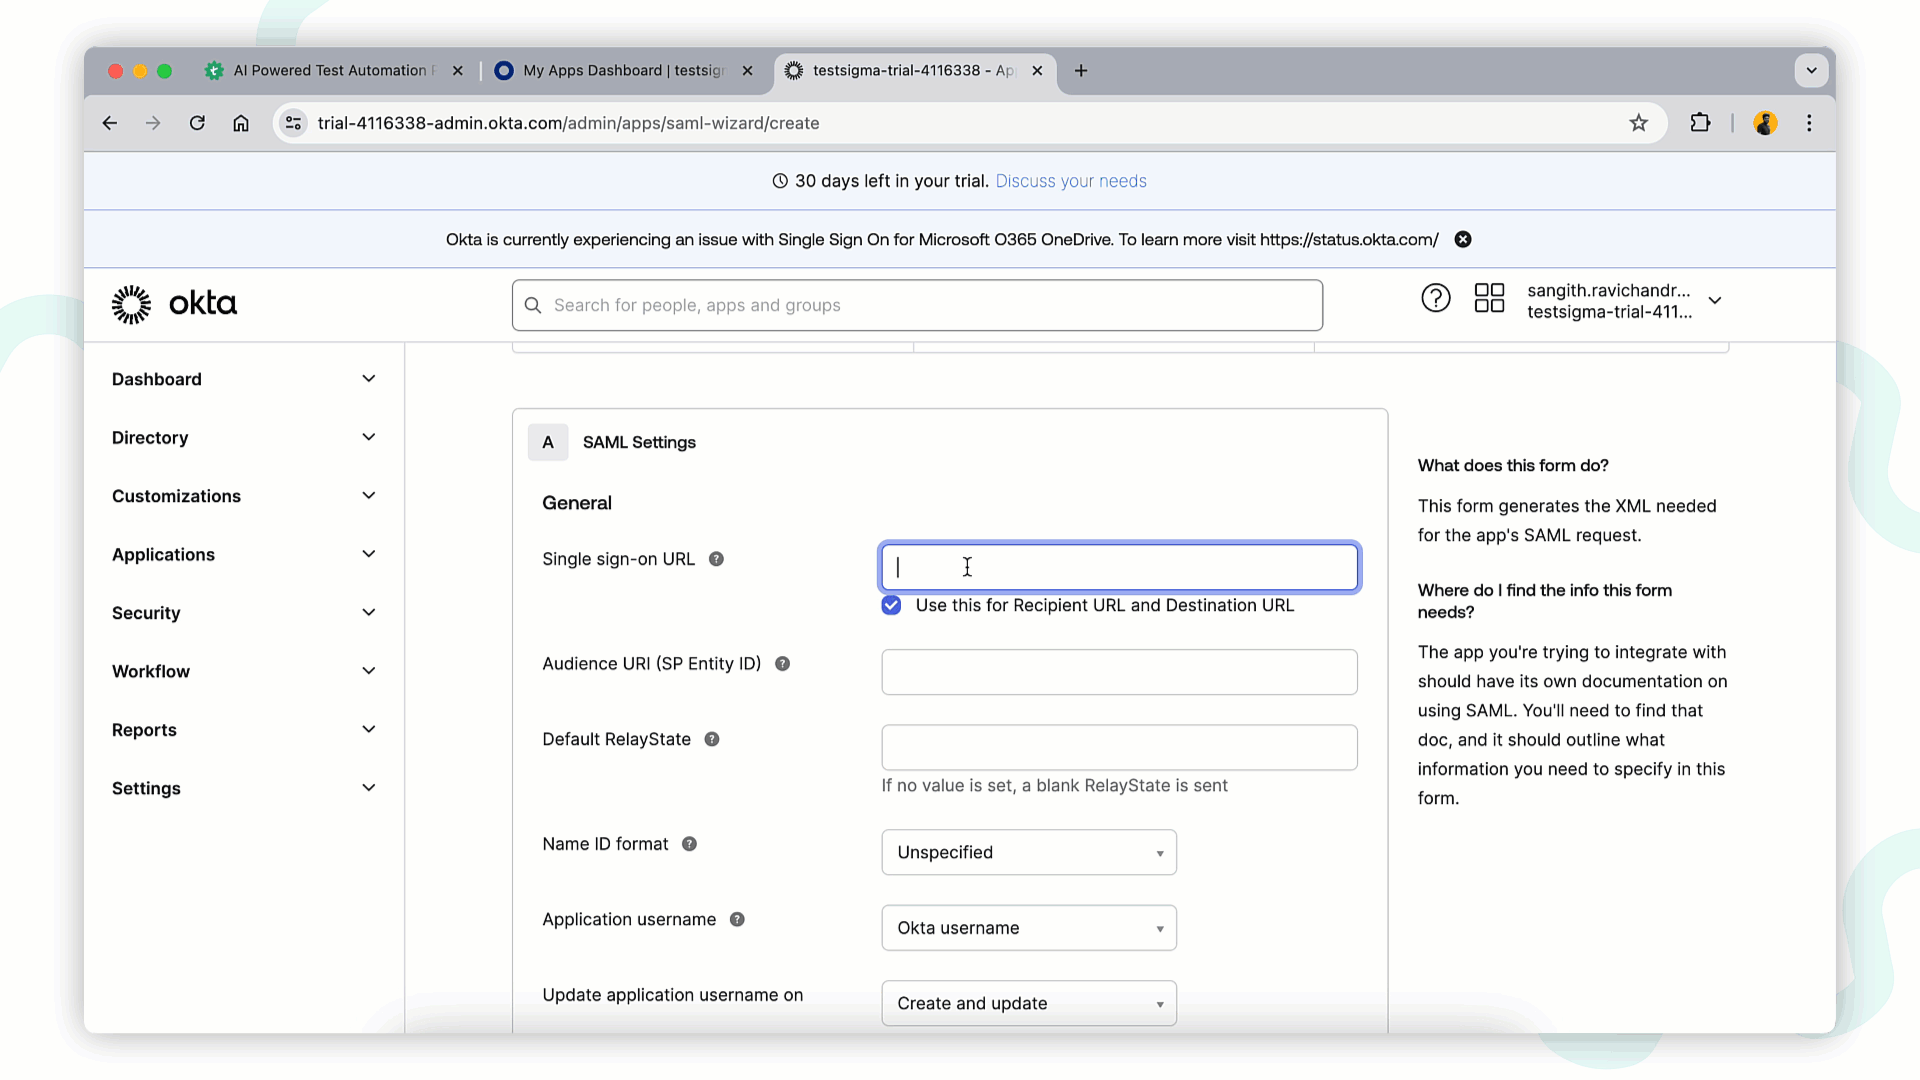Click the Discuss your needs link

1071,181
